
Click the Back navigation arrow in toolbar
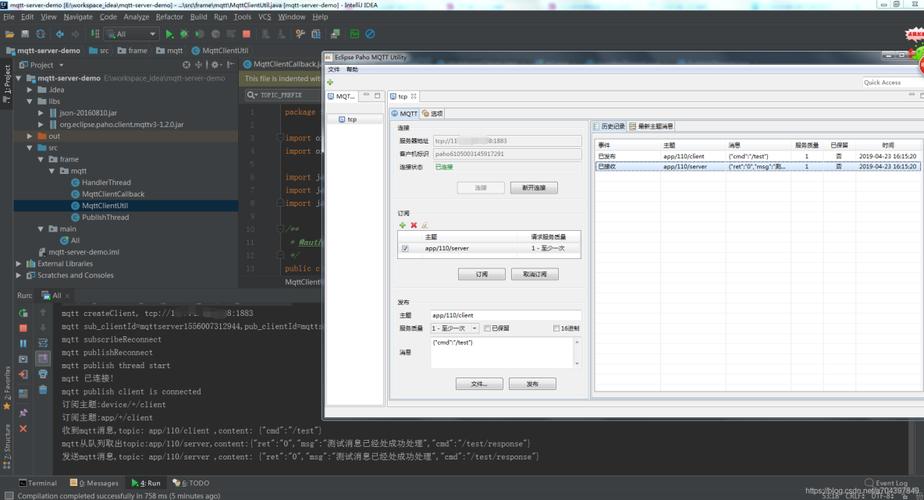(60, 34)
